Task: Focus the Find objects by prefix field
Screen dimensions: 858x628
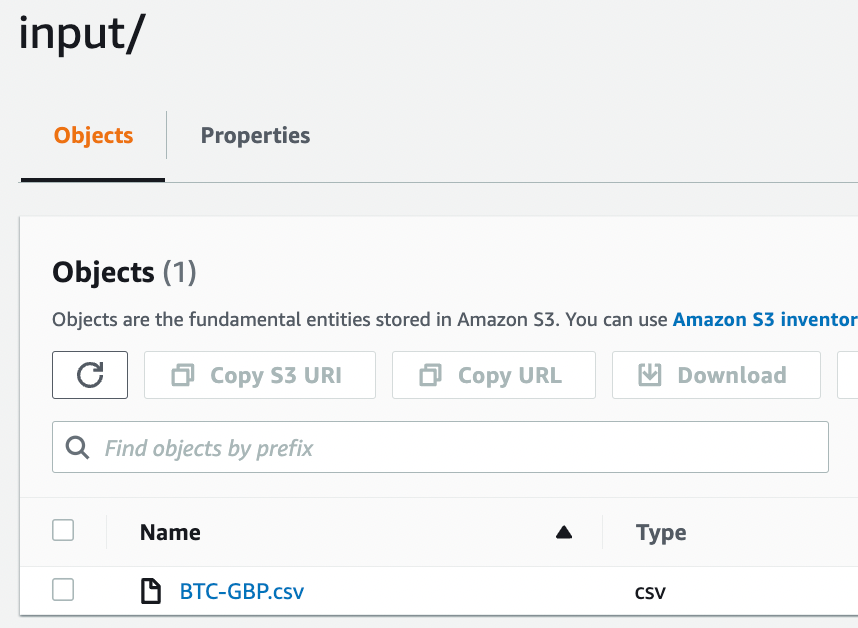Action: (x=440, y=447)
